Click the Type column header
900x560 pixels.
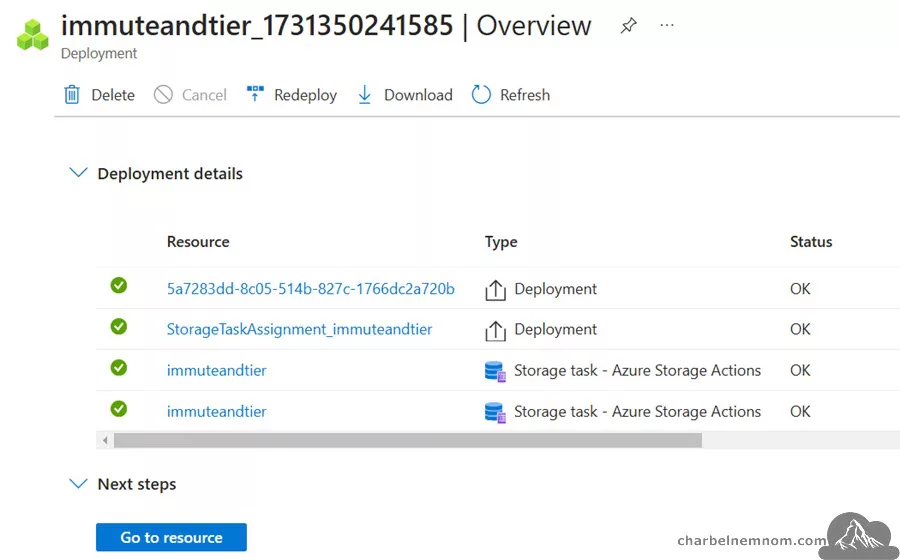(x=501, y=242)
